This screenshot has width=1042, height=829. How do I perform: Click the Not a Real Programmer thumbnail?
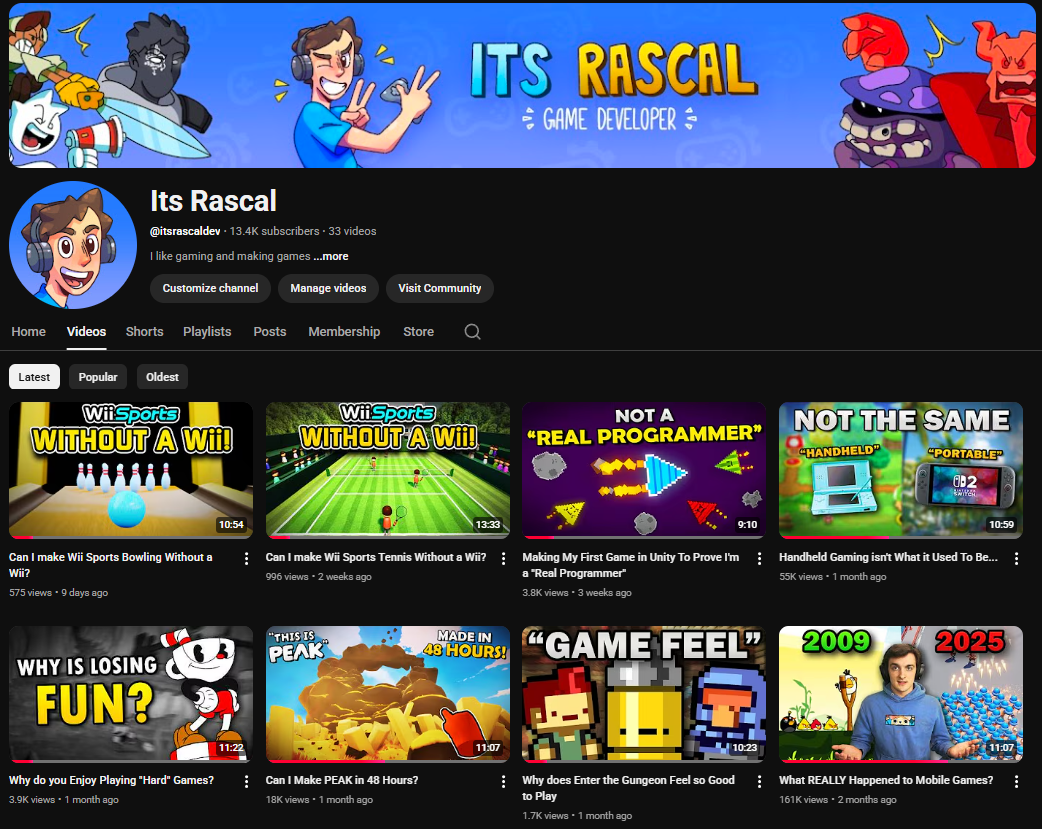pos(644,470)
